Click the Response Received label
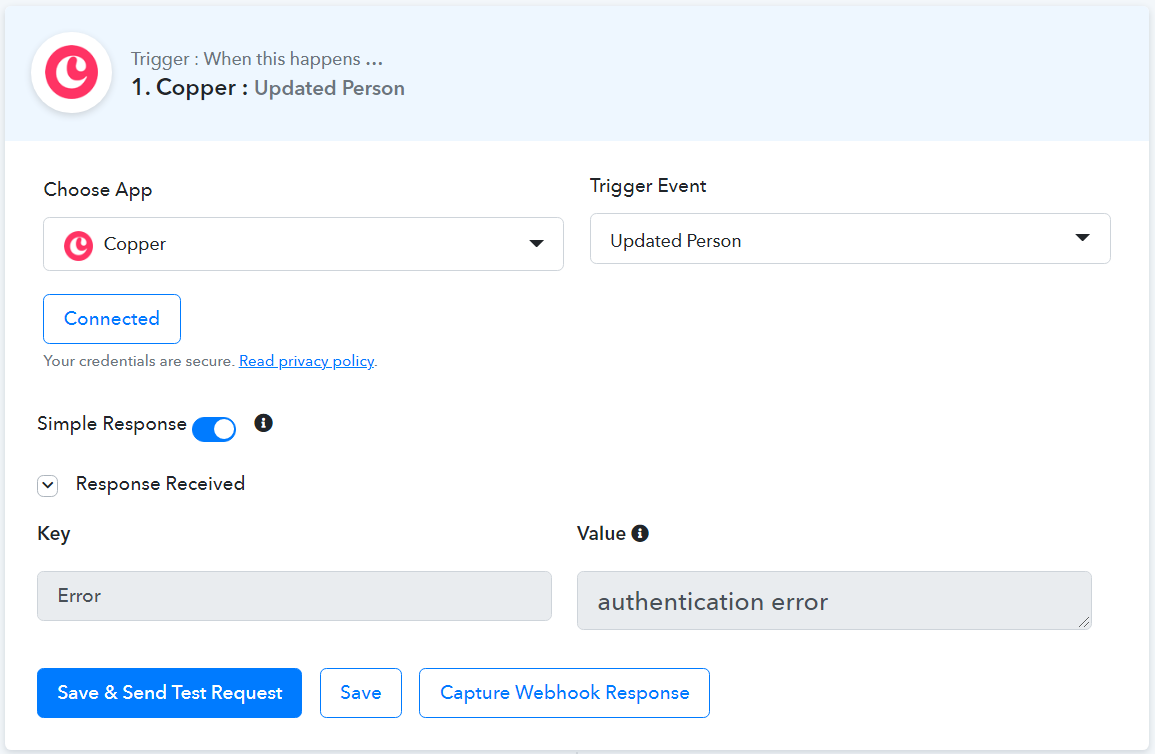 pos(161,484)
